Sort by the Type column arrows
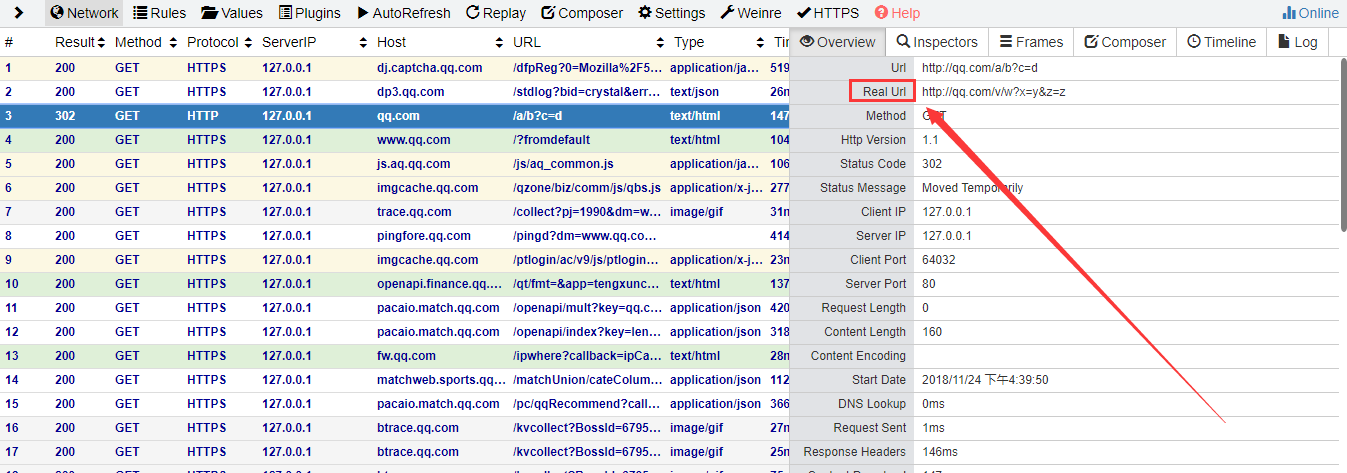1347x473 pixels. coord(759,42)
